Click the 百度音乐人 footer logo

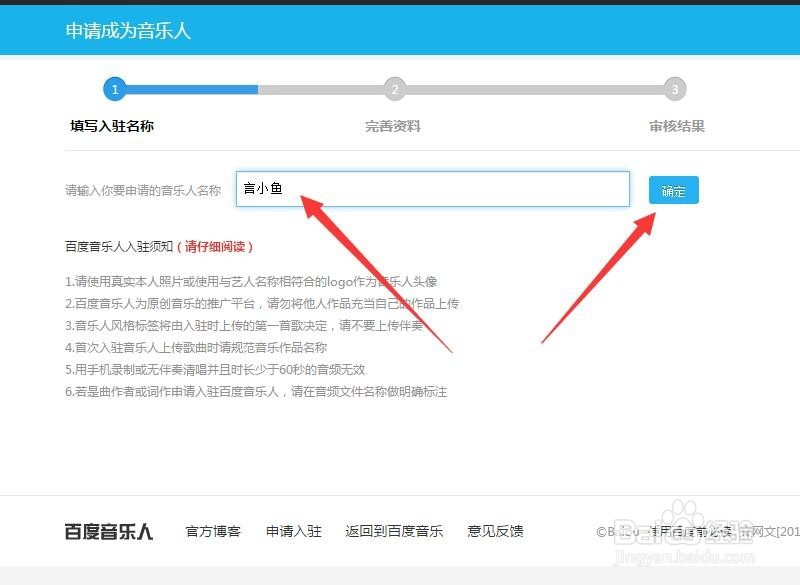click(x=109, y=531)
